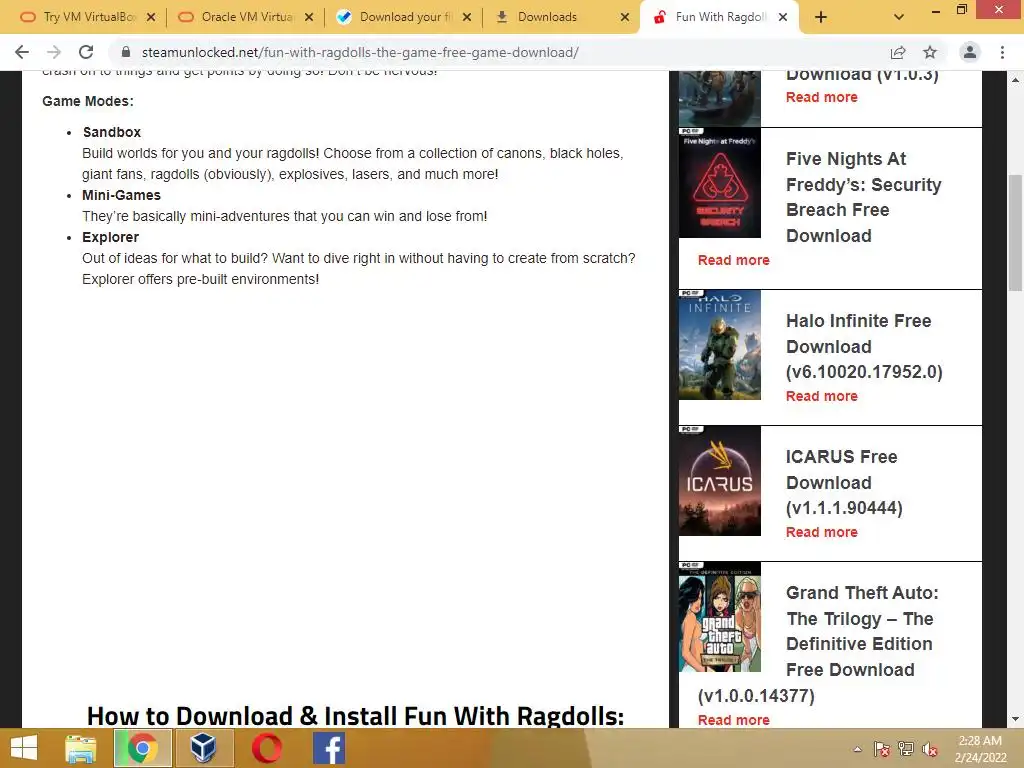The image size is (1024, 768).
Task: Open the Windows Start button
Action: (x=24, y=748)
